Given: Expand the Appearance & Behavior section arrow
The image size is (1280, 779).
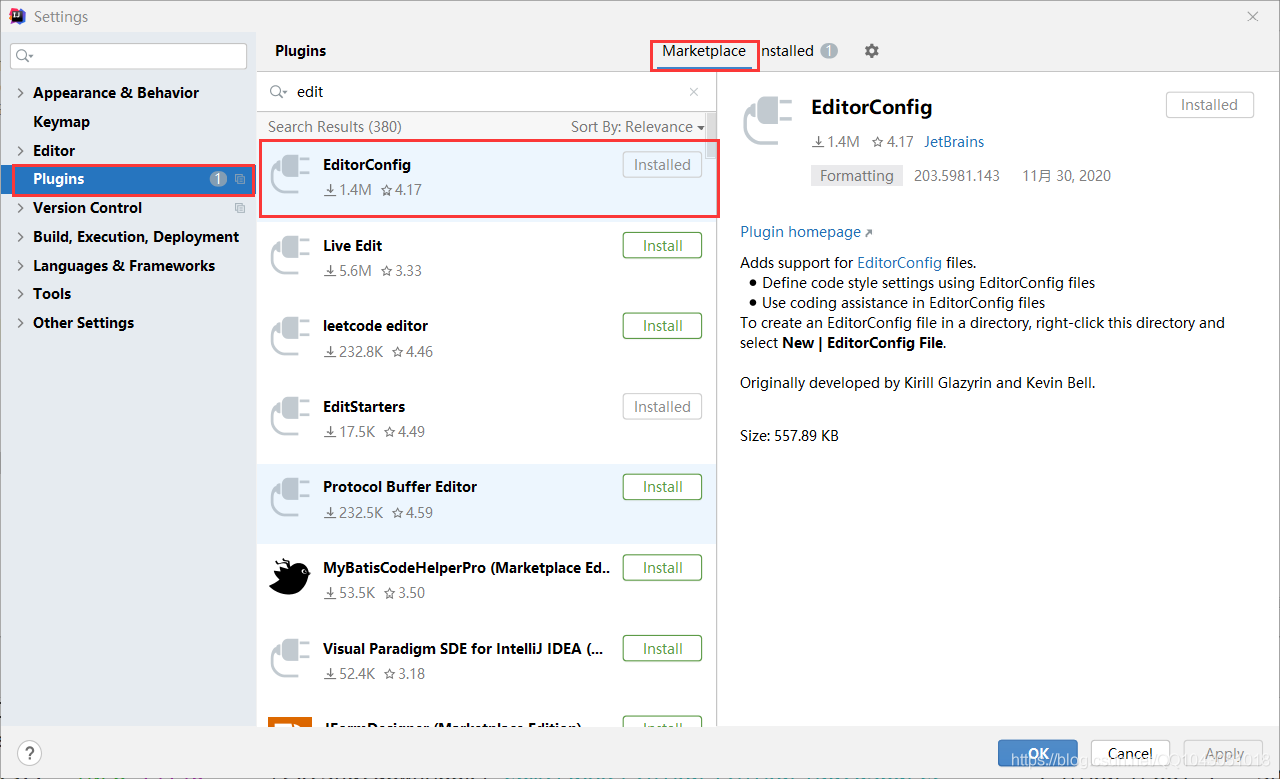Looking at the screenshot, I should (x=21, y=93).
